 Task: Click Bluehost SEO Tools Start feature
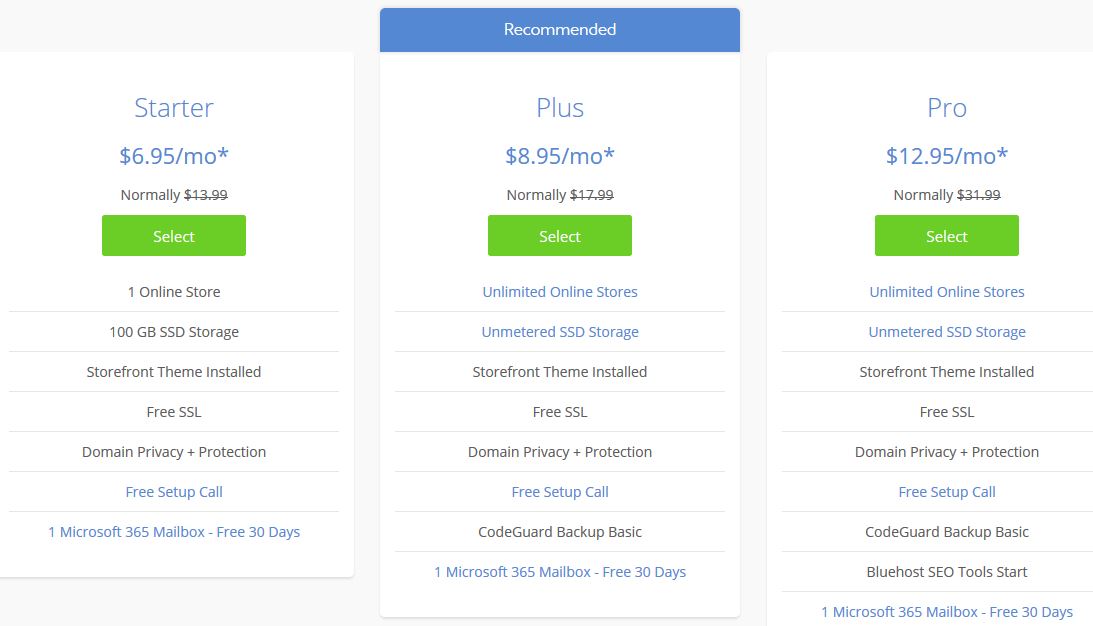[x=947, y=572]
